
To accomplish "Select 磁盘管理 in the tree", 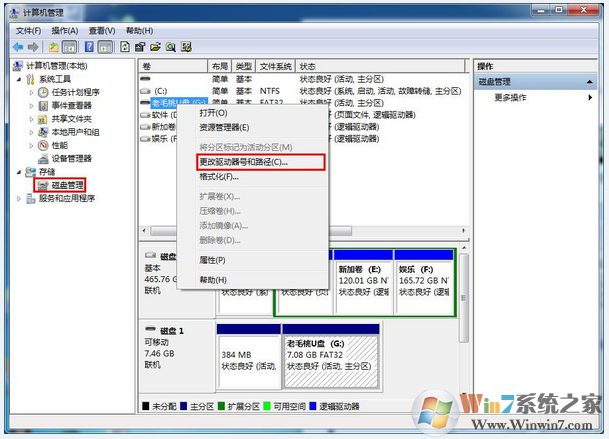I will click(x=67, y=185).
